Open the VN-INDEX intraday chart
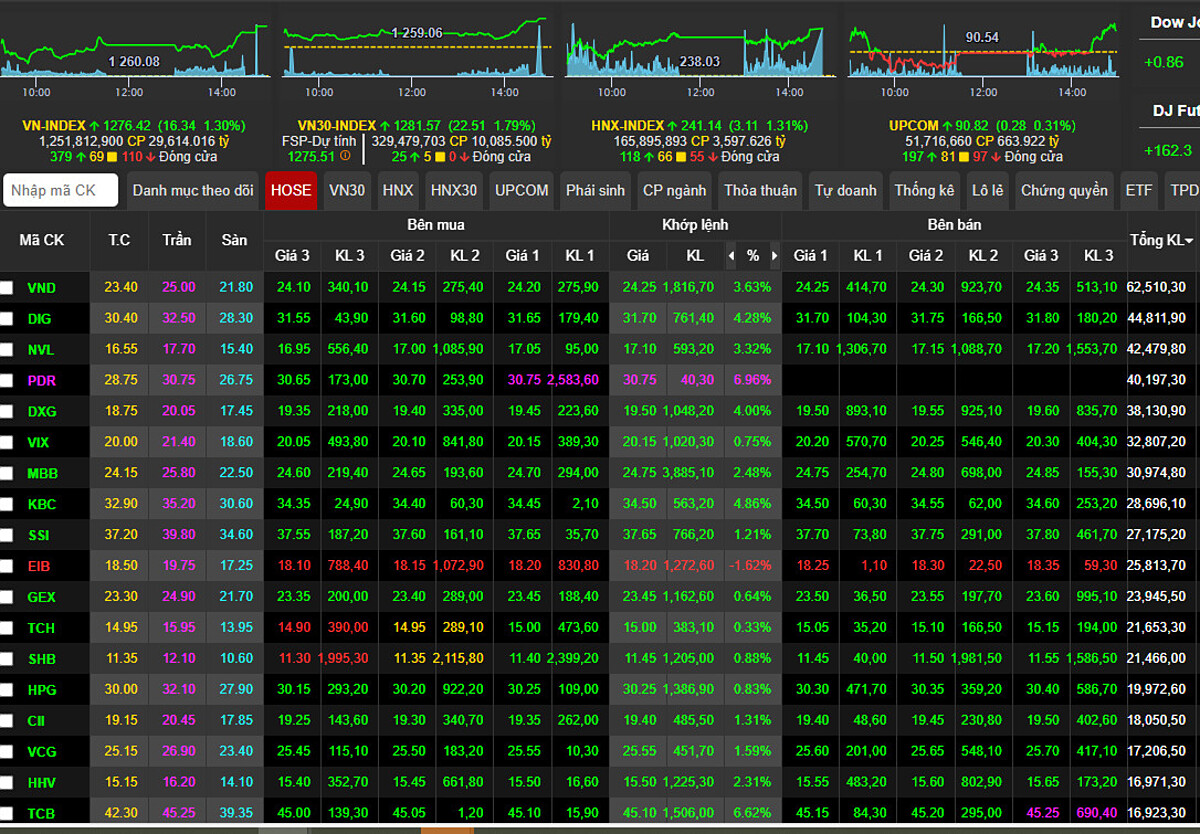Screen dimensions: 1200x834 135,50
